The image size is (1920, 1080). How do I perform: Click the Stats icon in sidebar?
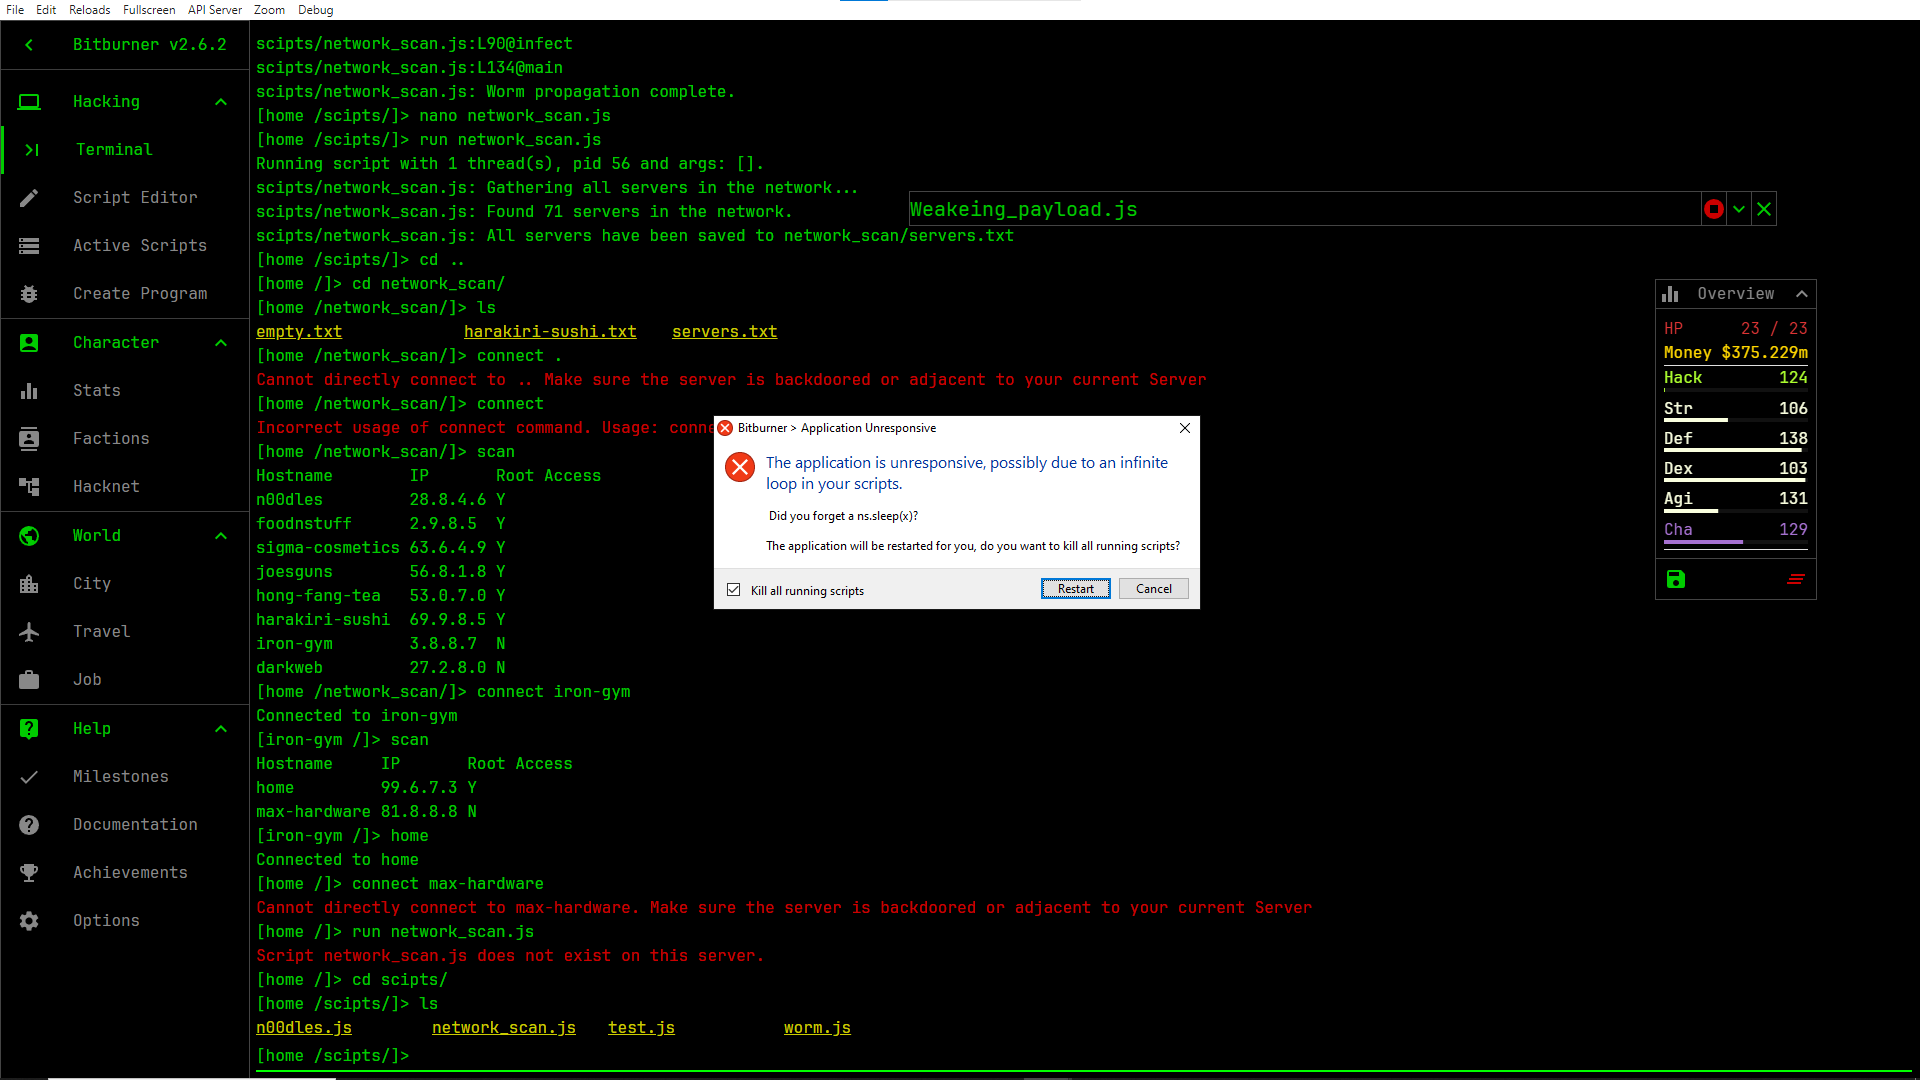tap(28, 389)
